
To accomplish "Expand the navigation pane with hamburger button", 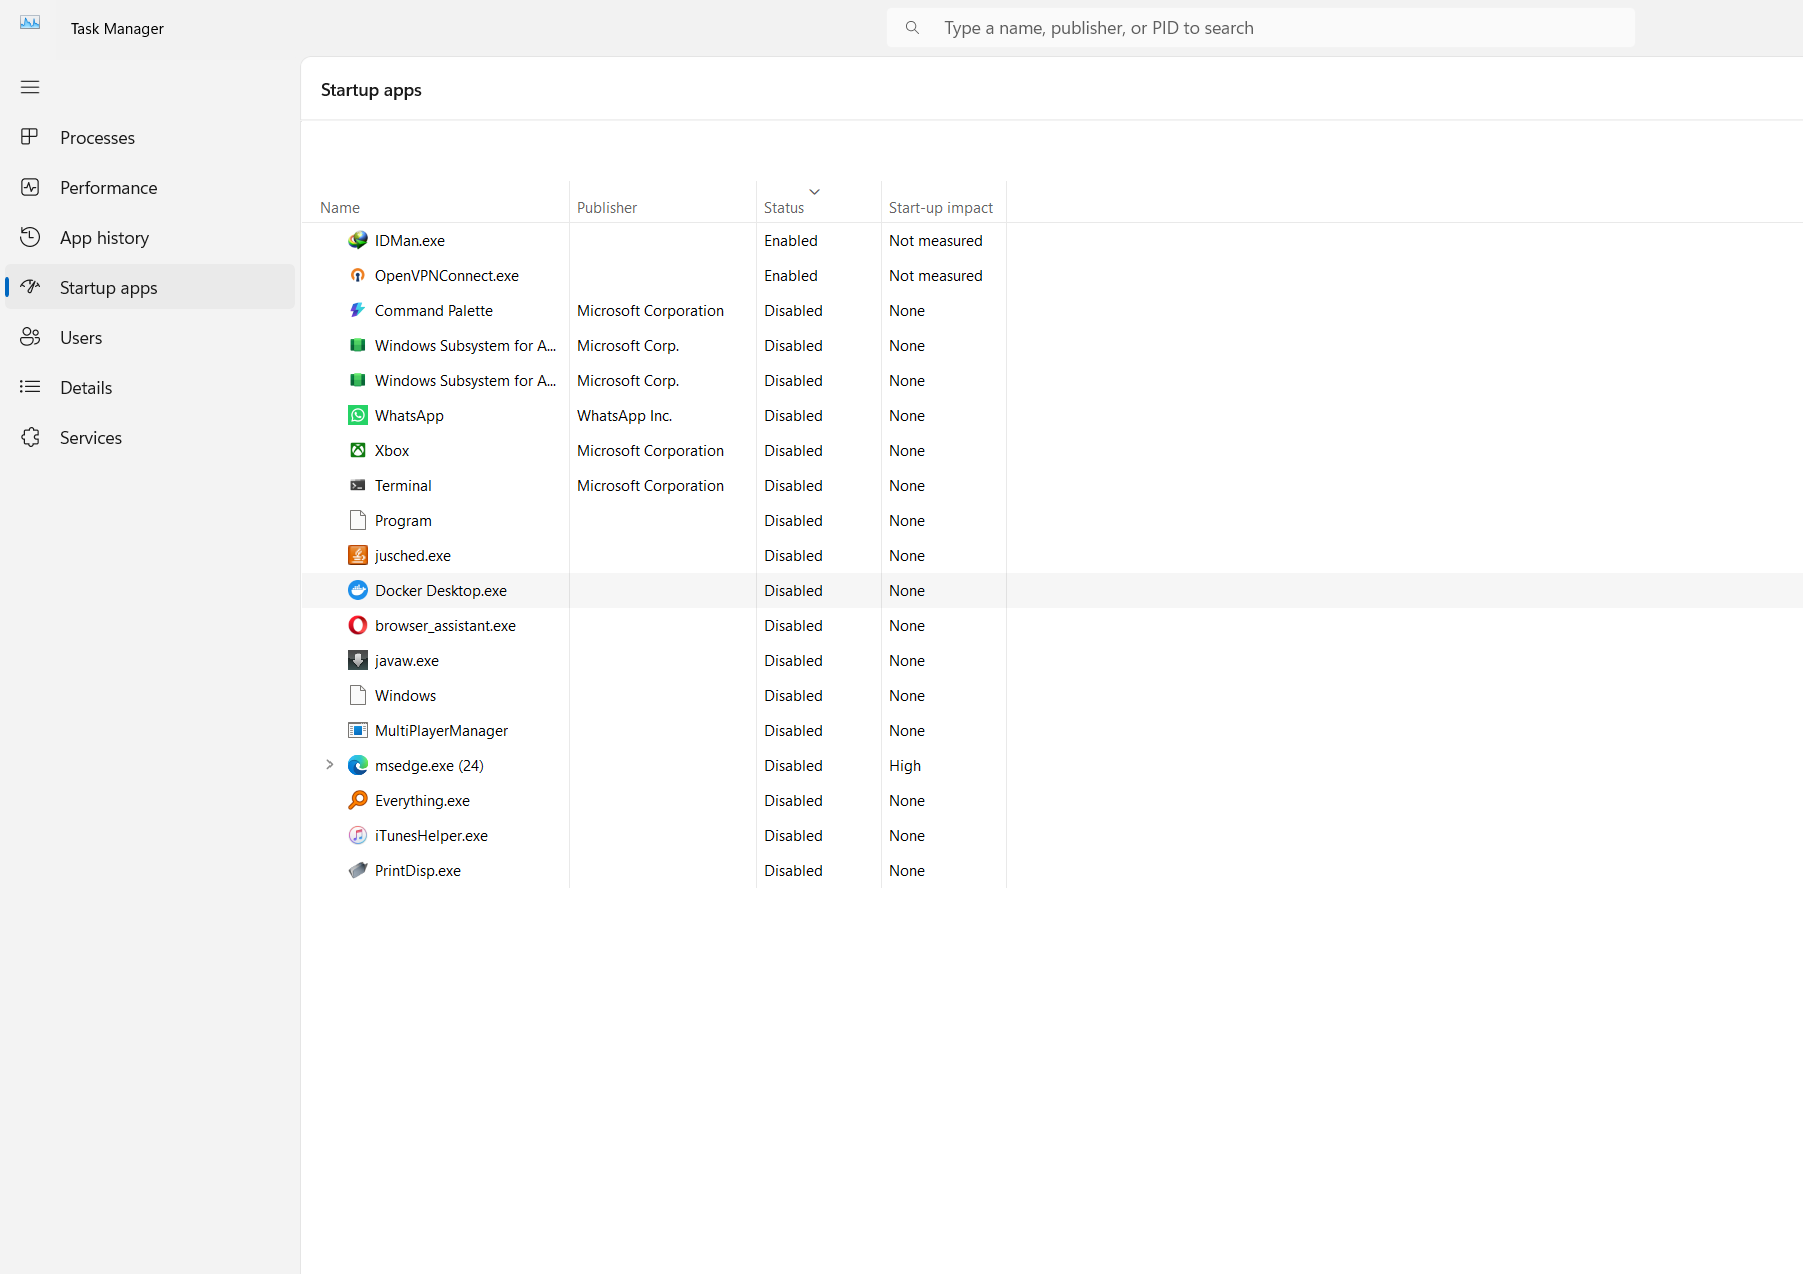I will pos(30,88).
